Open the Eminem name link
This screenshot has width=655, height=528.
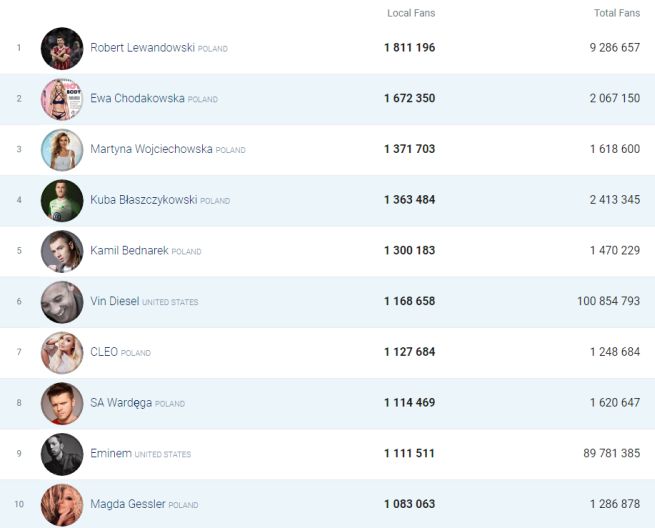(110, 454)
